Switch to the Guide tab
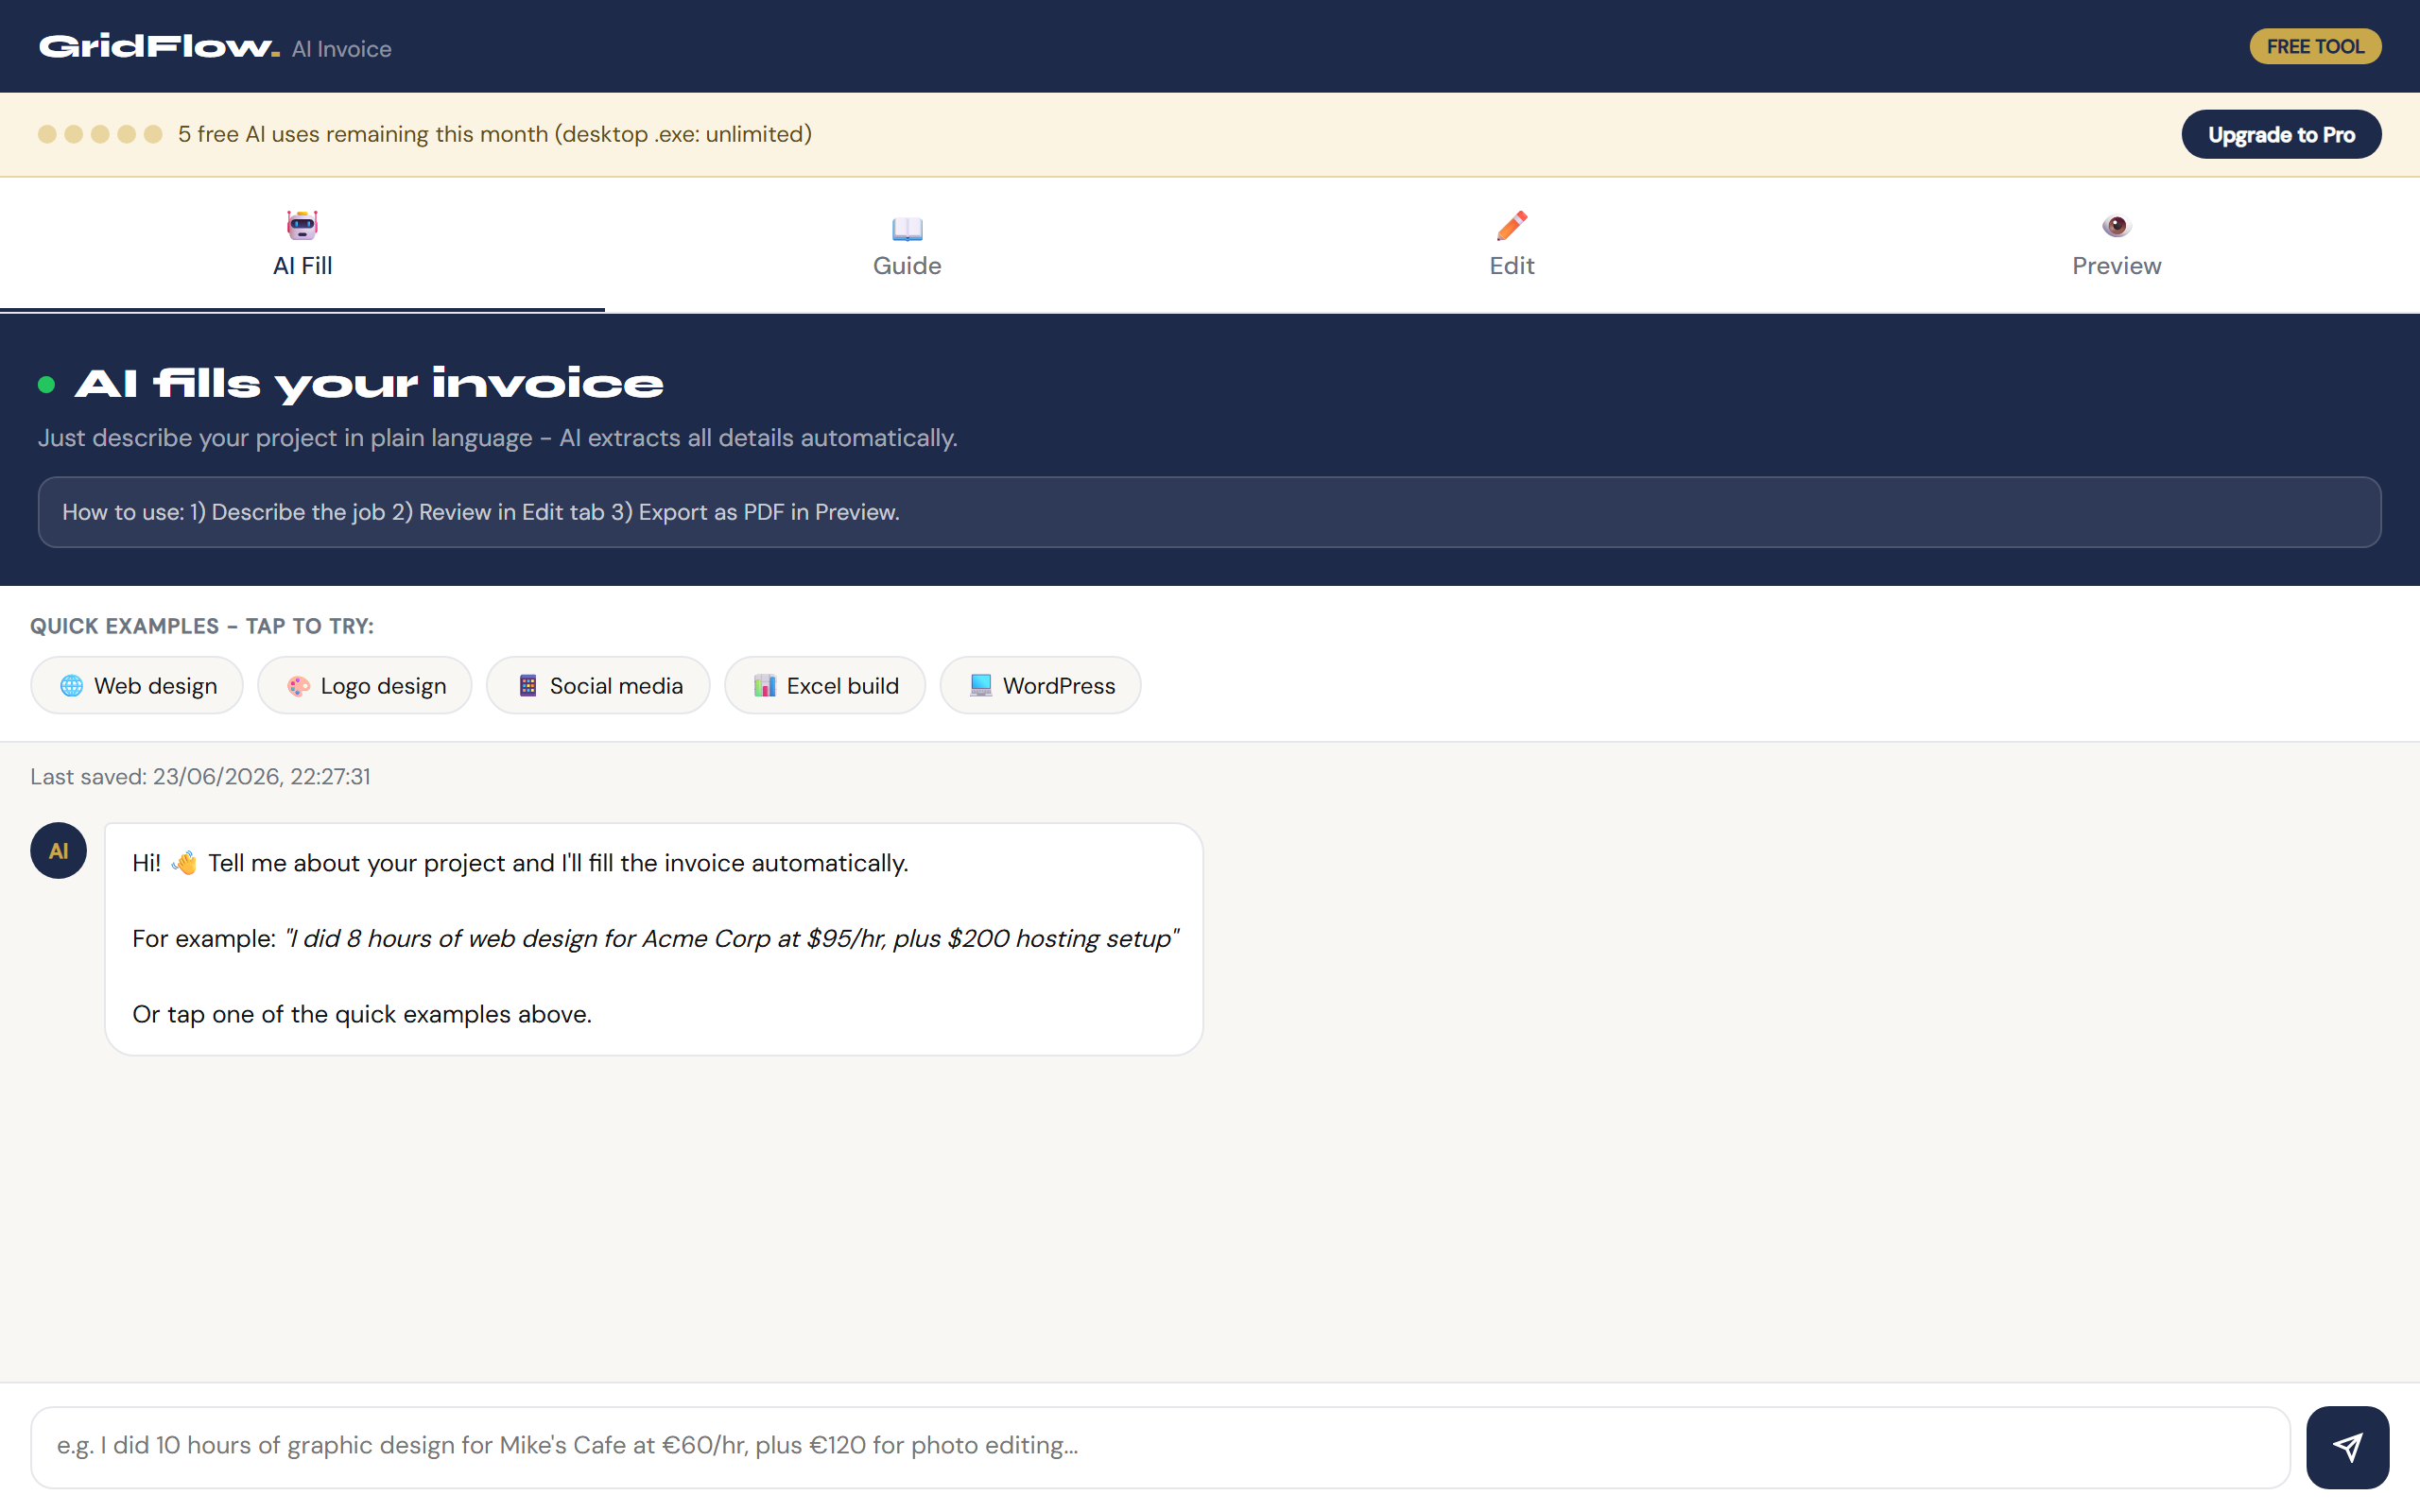 [x=907, y=245]
